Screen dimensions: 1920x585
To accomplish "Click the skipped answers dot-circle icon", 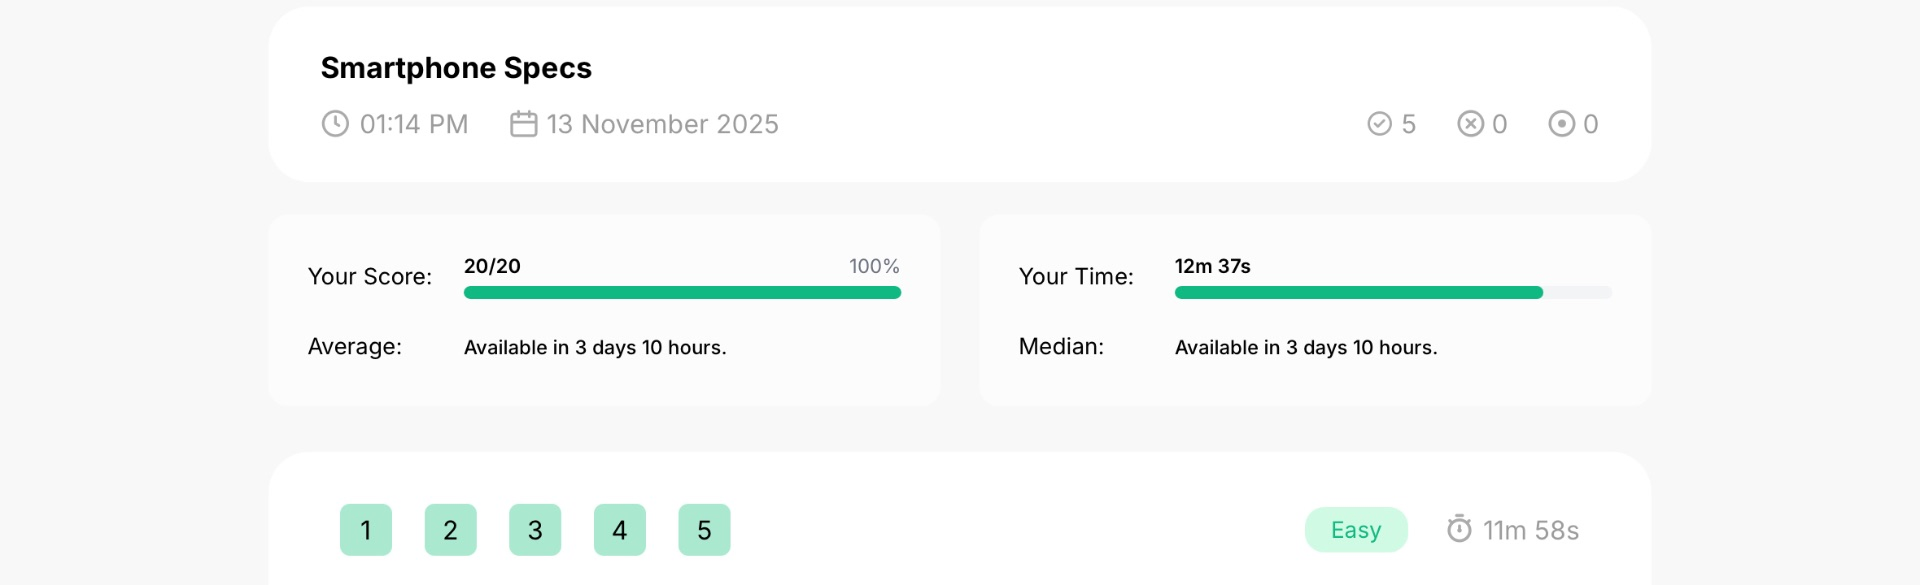I will [x=1562, y=124].
